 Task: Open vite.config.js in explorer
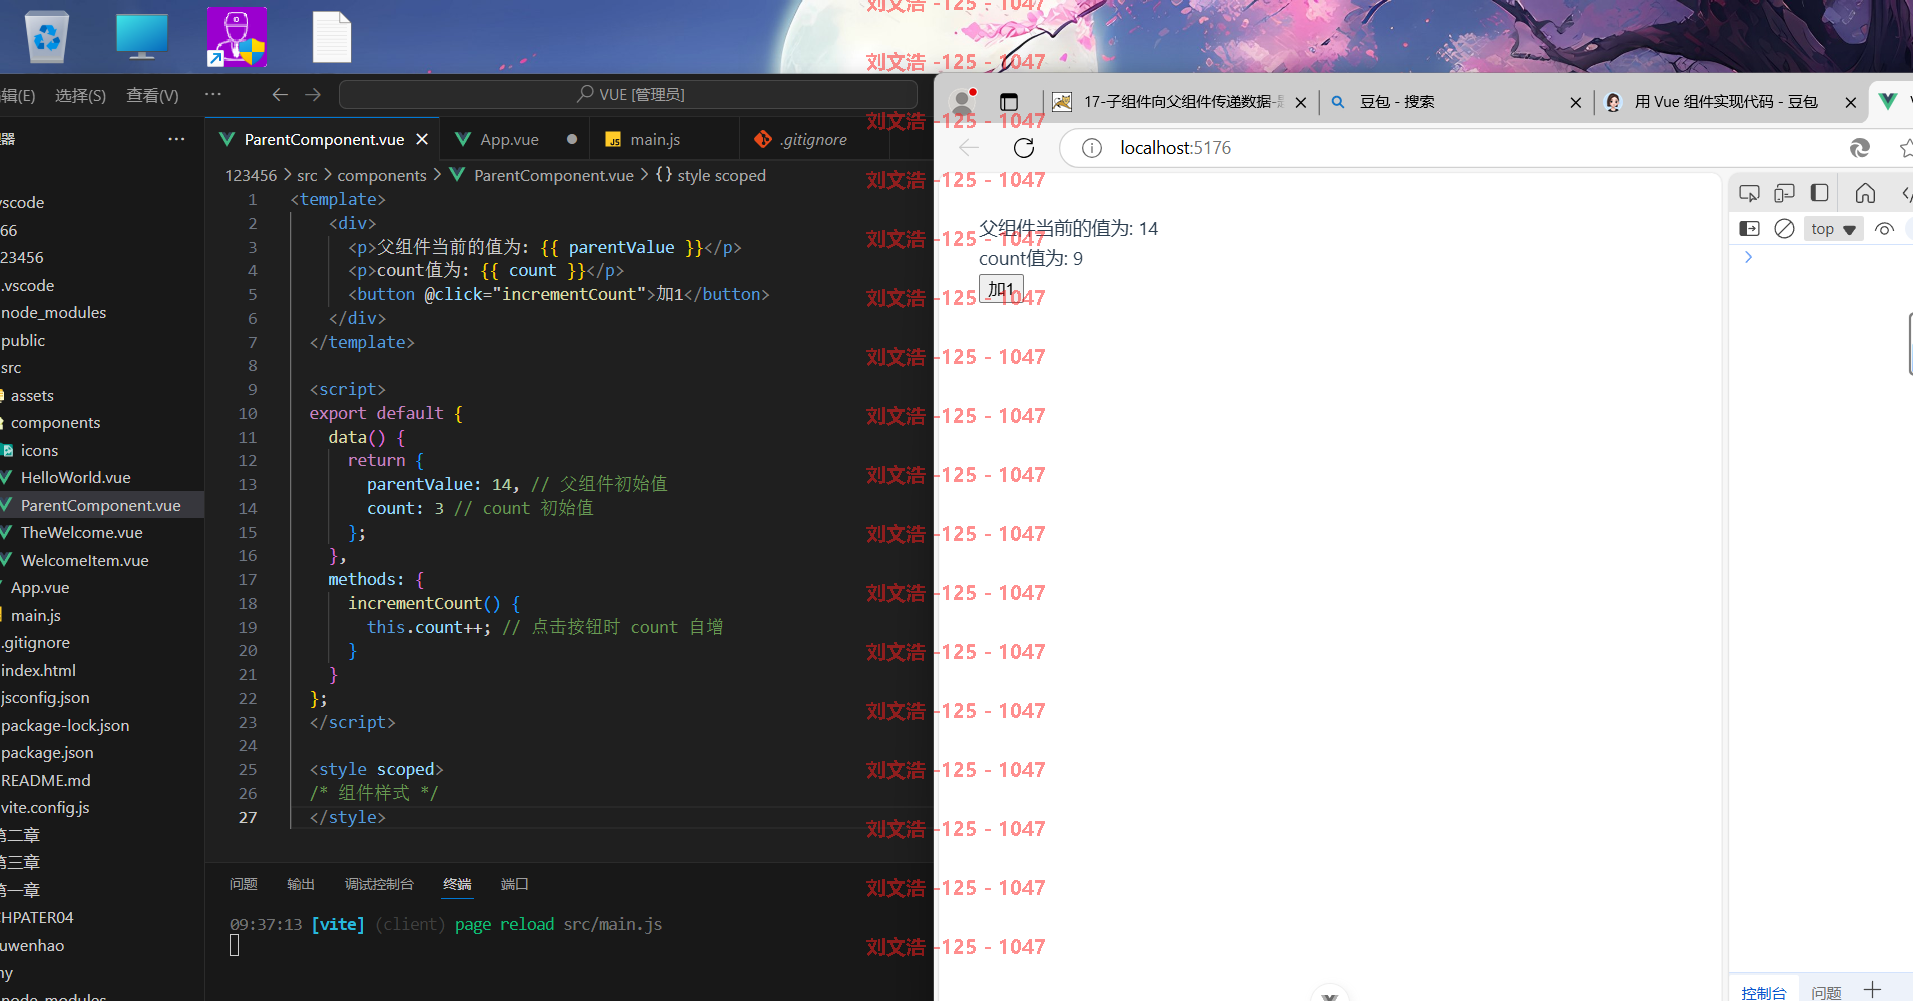tap(45, 807)
